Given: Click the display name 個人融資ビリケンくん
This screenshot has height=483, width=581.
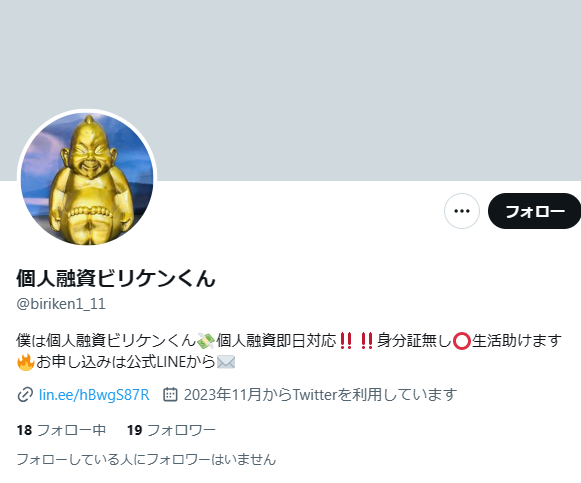Looking at the screenshot, I should (x=116, y=278).
